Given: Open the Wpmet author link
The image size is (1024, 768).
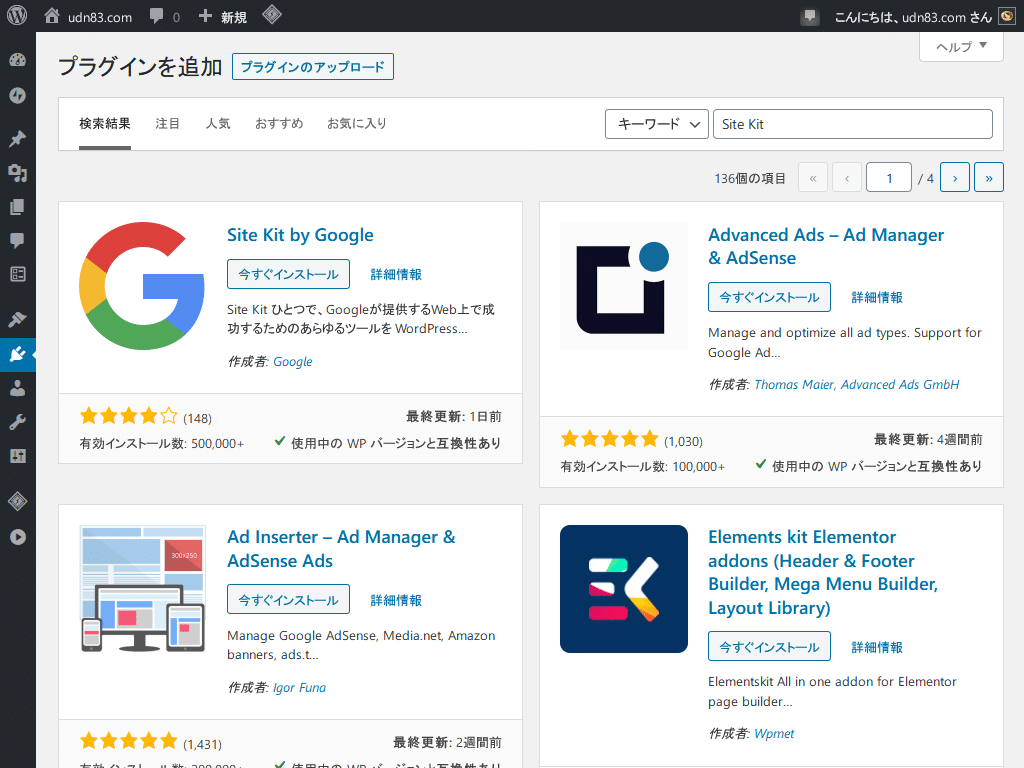Looking at the screenshot, I should click(x=774, y=733).
